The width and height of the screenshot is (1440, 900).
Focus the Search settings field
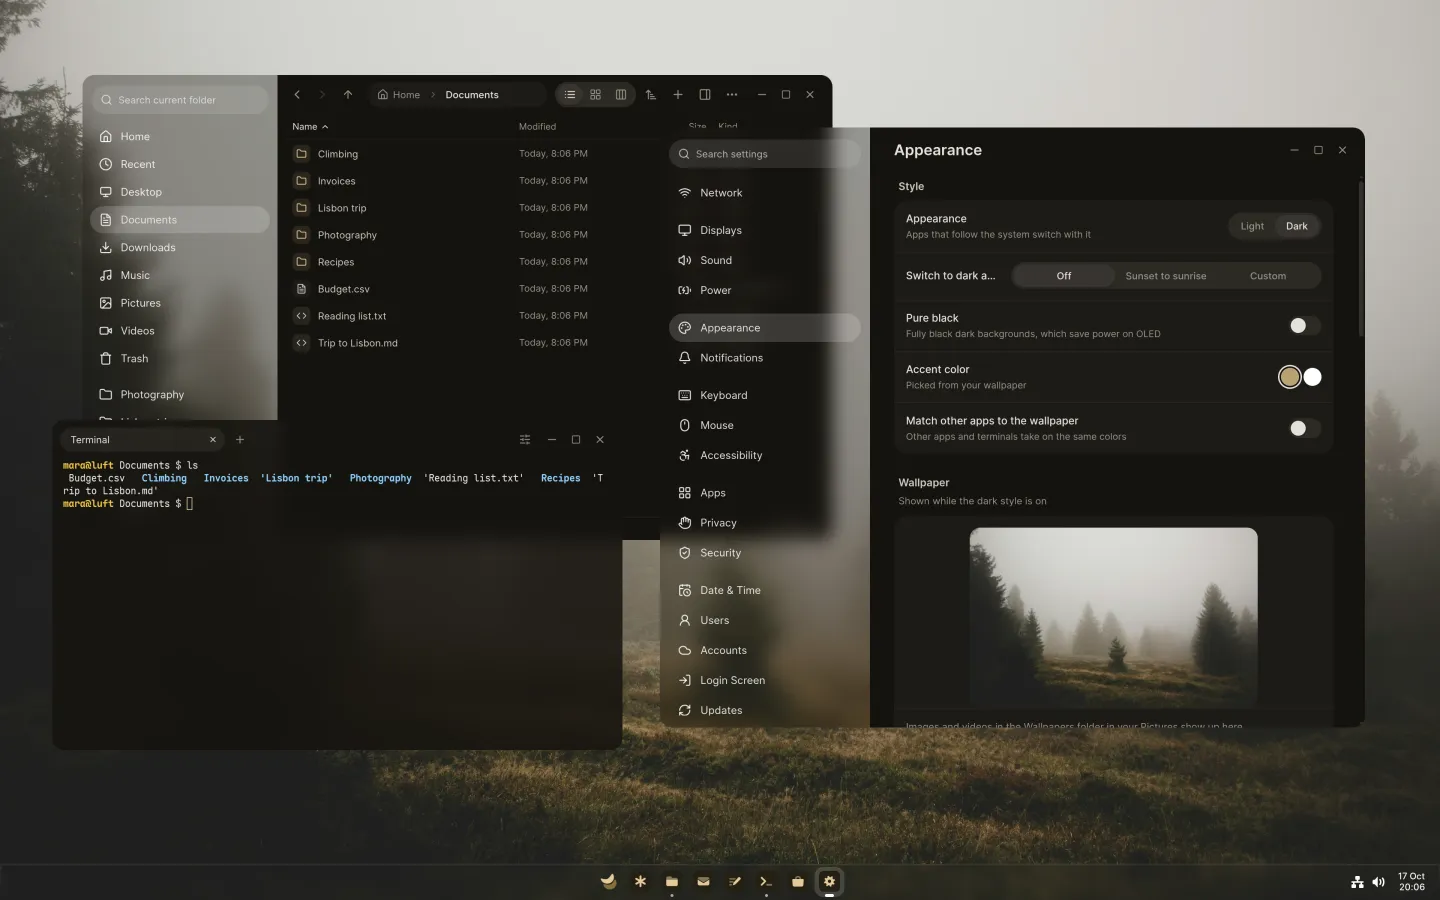coord(765,154)
